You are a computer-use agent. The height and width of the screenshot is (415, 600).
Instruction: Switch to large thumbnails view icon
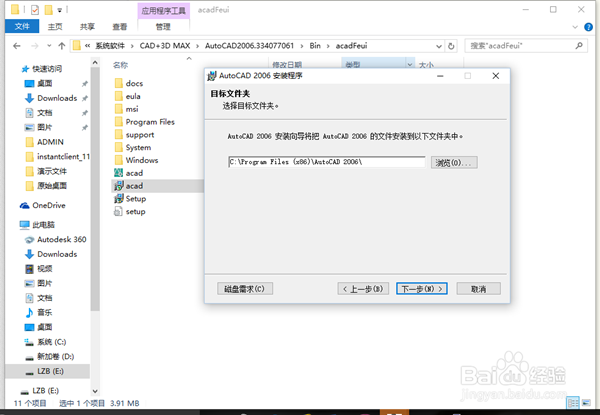pos(586,403)
